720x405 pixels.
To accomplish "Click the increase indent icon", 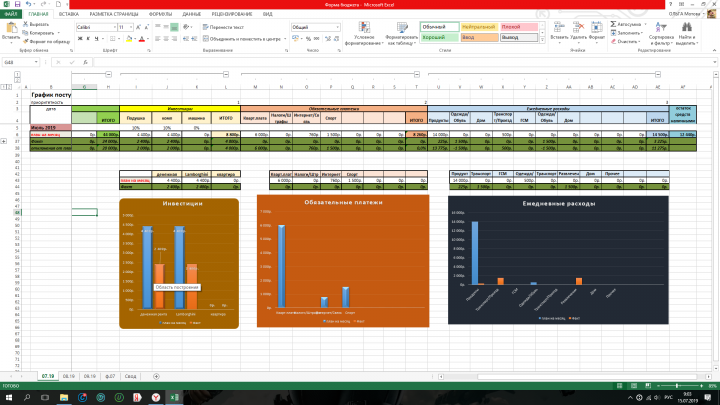I will pos(194,39).
